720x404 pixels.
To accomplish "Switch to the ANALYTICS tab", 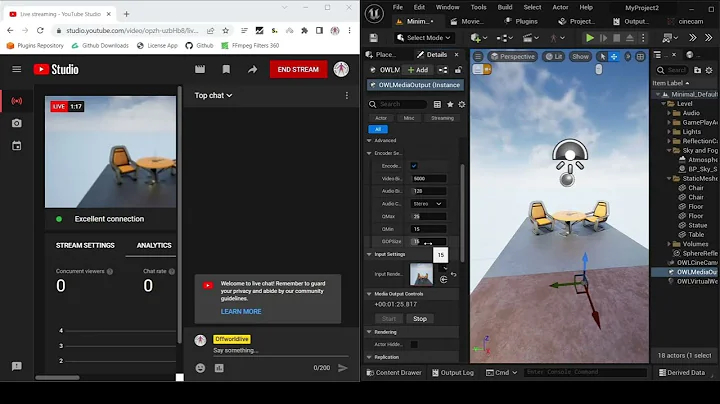I will point(154,246).
